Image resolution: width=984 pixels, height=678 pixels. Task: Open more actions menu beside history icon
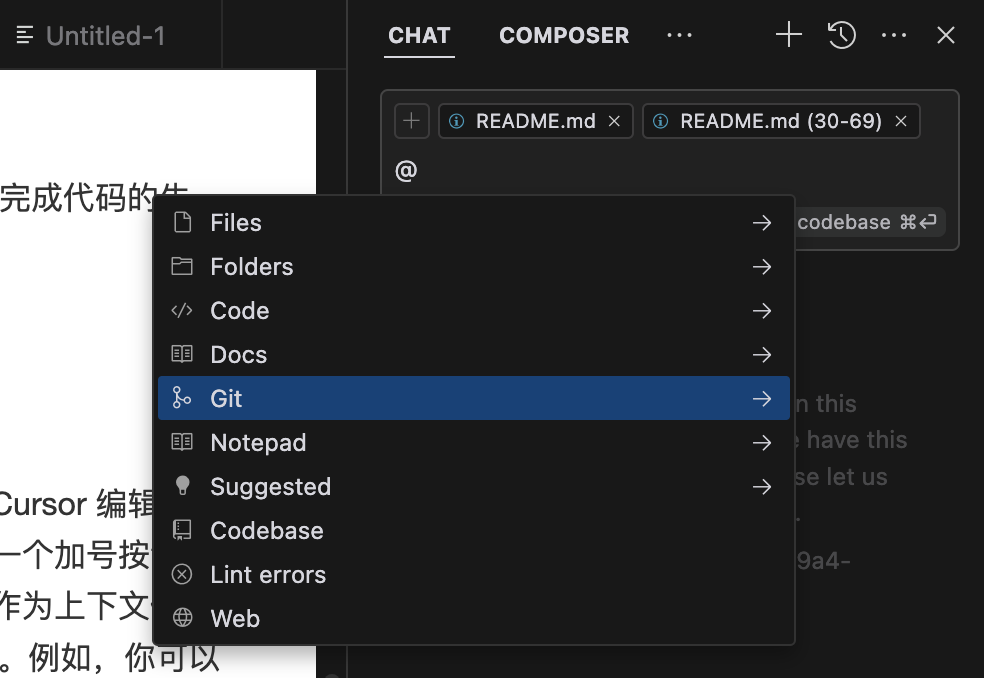[x=894, y=35]
